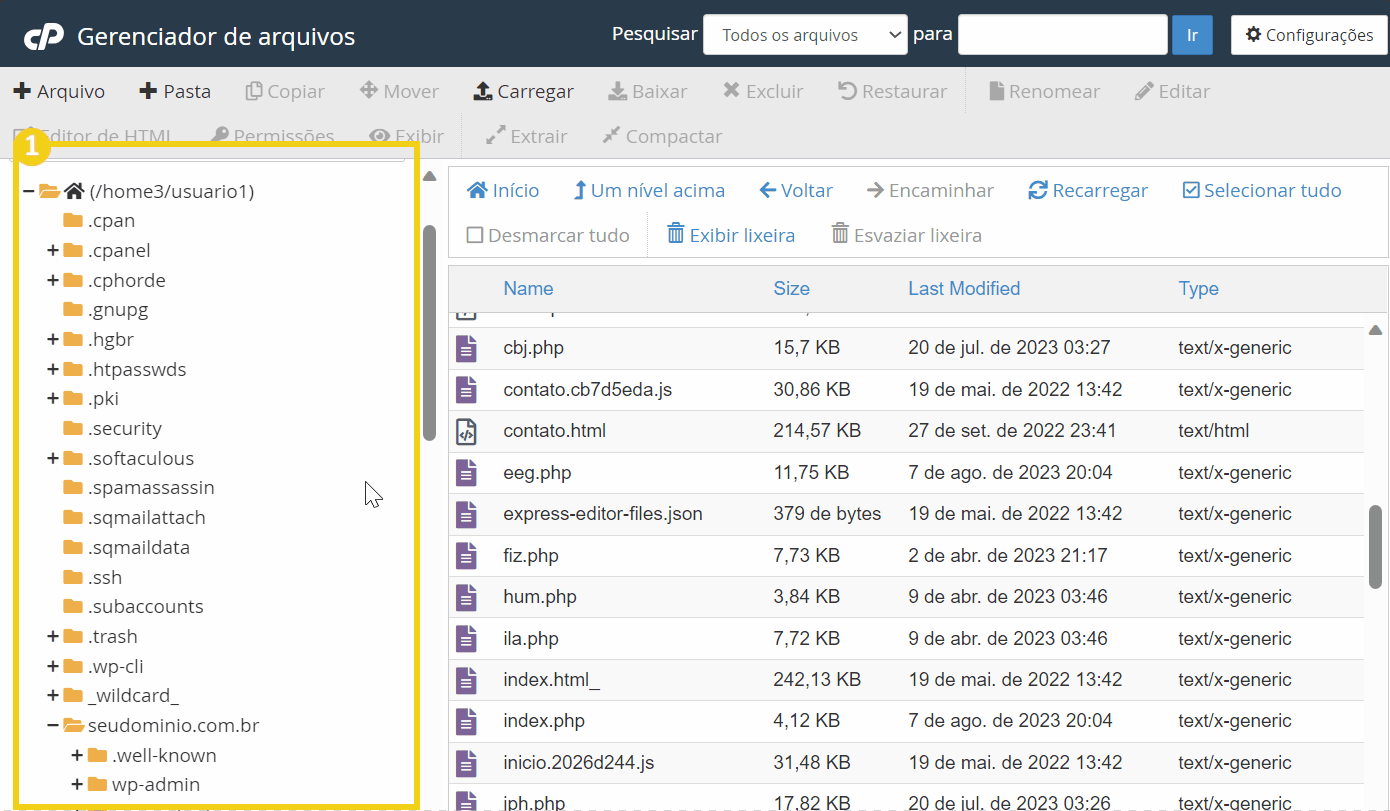Image resolution: width=1390 pixels, height=811 pixels.
Task: Create a new folder with Pasta
Action: point(175,91)
